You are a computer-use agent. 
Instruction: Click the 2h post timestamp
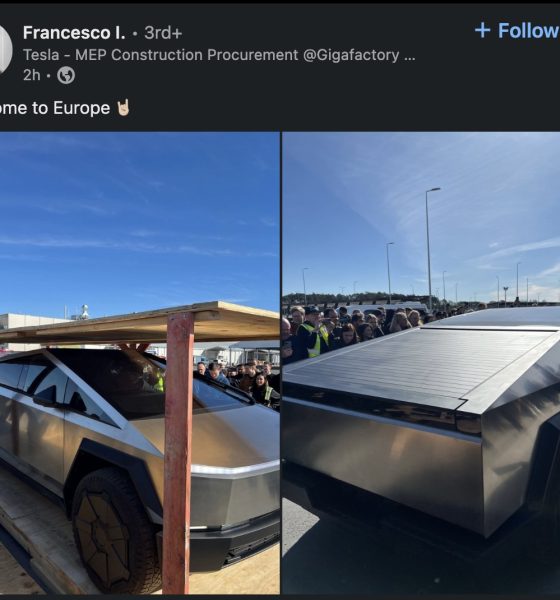point(31,75)
